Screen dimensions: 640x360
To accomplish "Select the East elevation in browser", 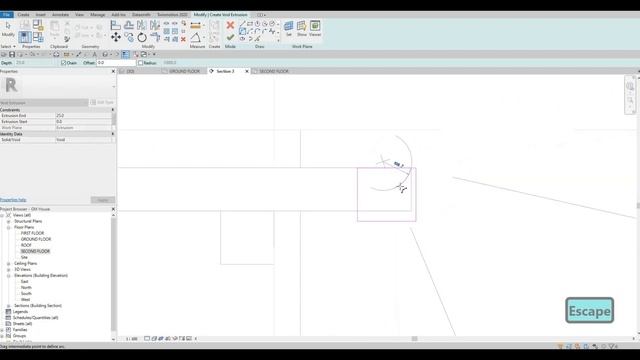I will (x=24, y=282).
